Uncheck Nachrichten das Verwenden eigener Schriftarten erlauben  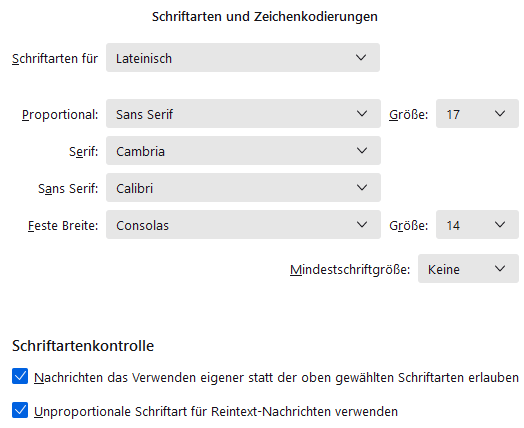coord(20,376)
